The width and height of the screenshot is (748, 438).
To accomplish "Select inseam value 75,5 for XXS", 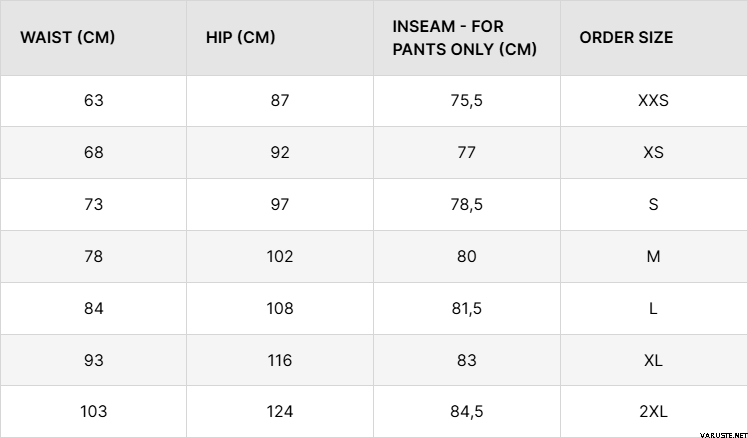I will (x=467, y=100).
